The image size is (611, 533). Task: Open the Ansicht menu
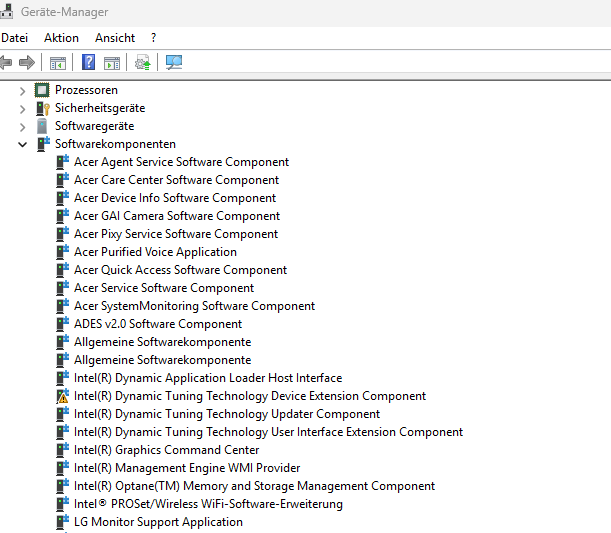115,38
